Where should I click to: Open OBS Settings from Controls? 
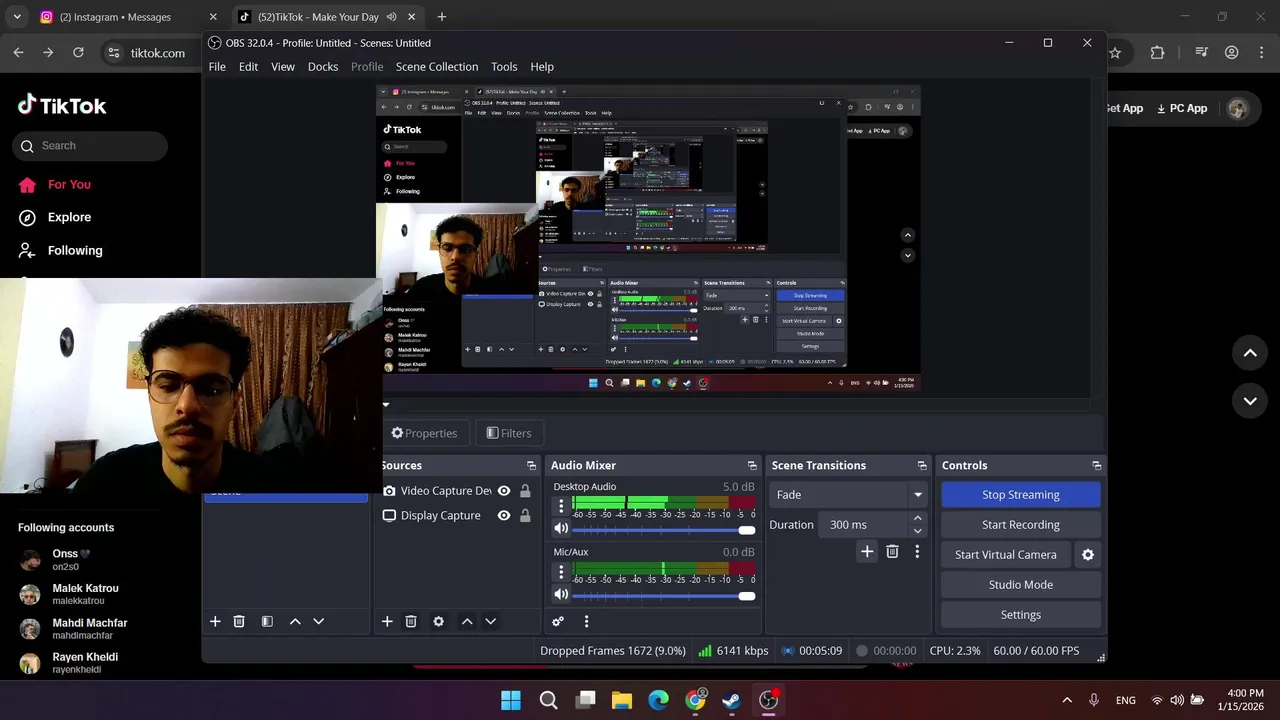coord(1020,614)
